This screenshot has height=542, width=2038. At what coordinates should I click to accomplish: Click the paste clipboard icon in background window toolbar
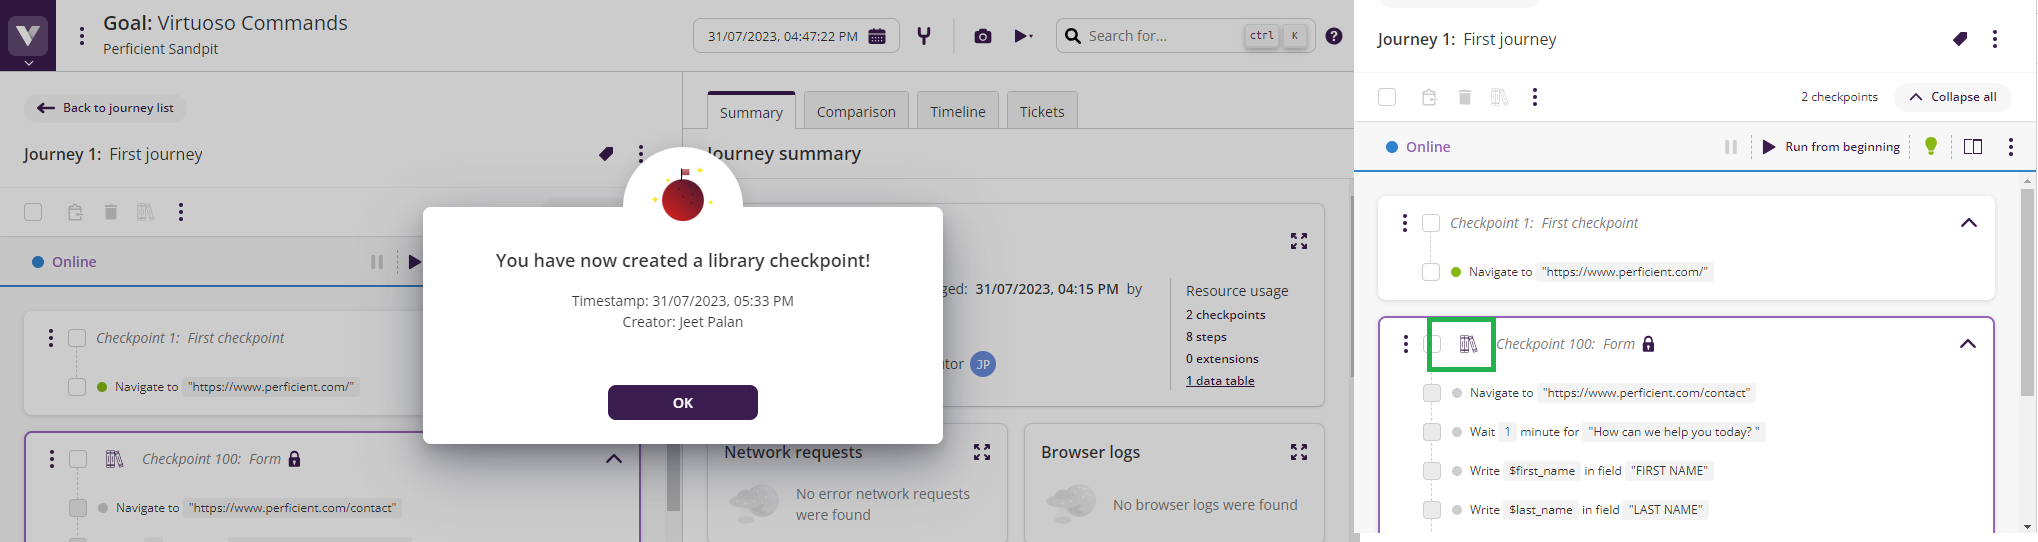click(x=75, y=212)
